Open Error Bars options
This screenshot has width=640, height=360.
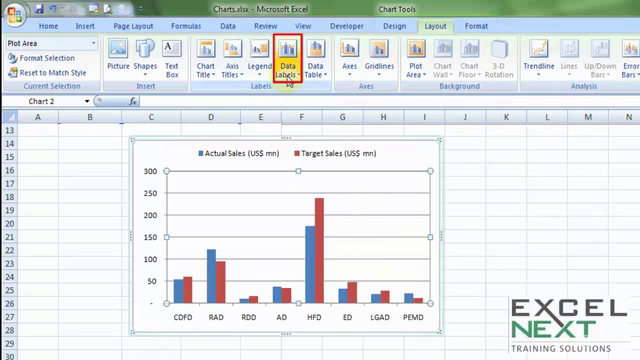click(630, 58)
